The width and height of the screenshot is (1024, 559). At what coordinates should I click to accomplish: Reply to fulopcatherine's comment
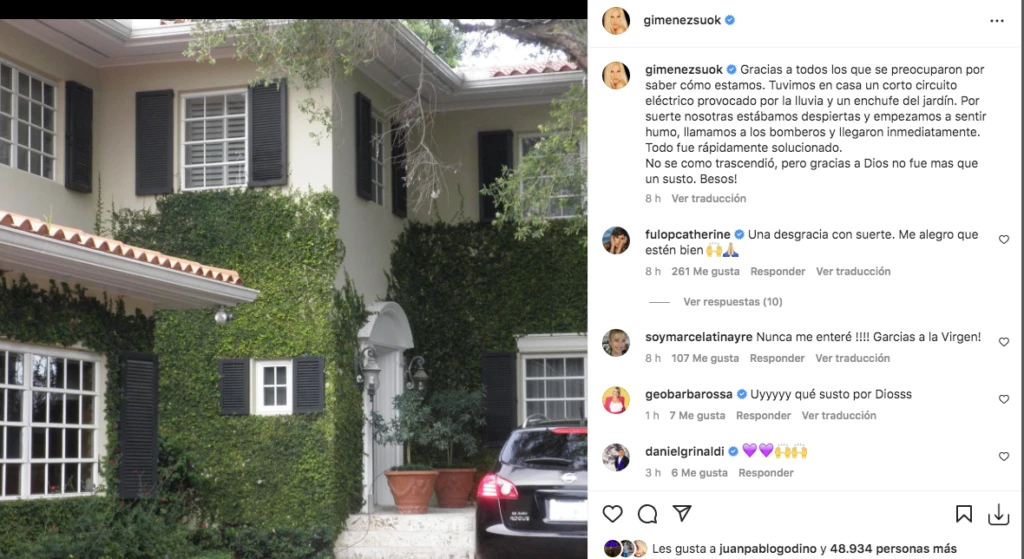tap(777, 272)
